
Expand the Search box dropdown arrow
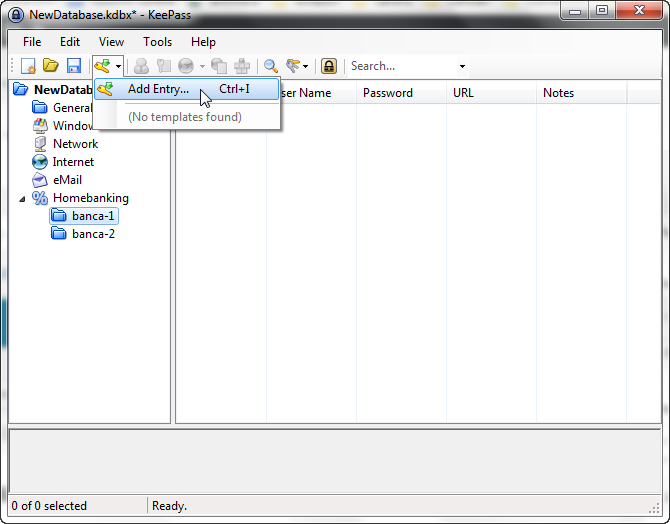point(462,67)
